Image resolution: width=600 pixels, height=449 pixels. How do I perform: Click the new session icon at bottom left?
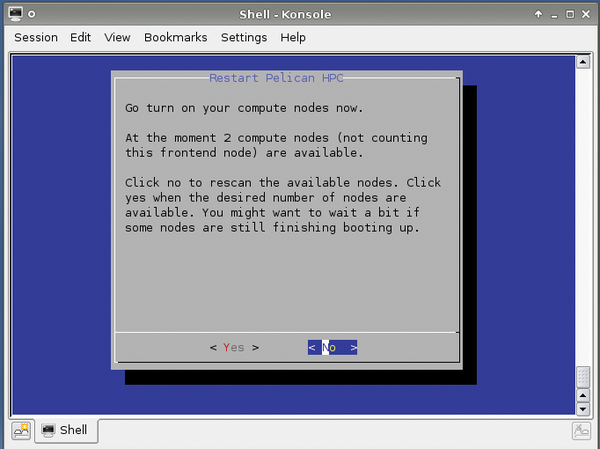pyautogui.click(x=20, y=431)
